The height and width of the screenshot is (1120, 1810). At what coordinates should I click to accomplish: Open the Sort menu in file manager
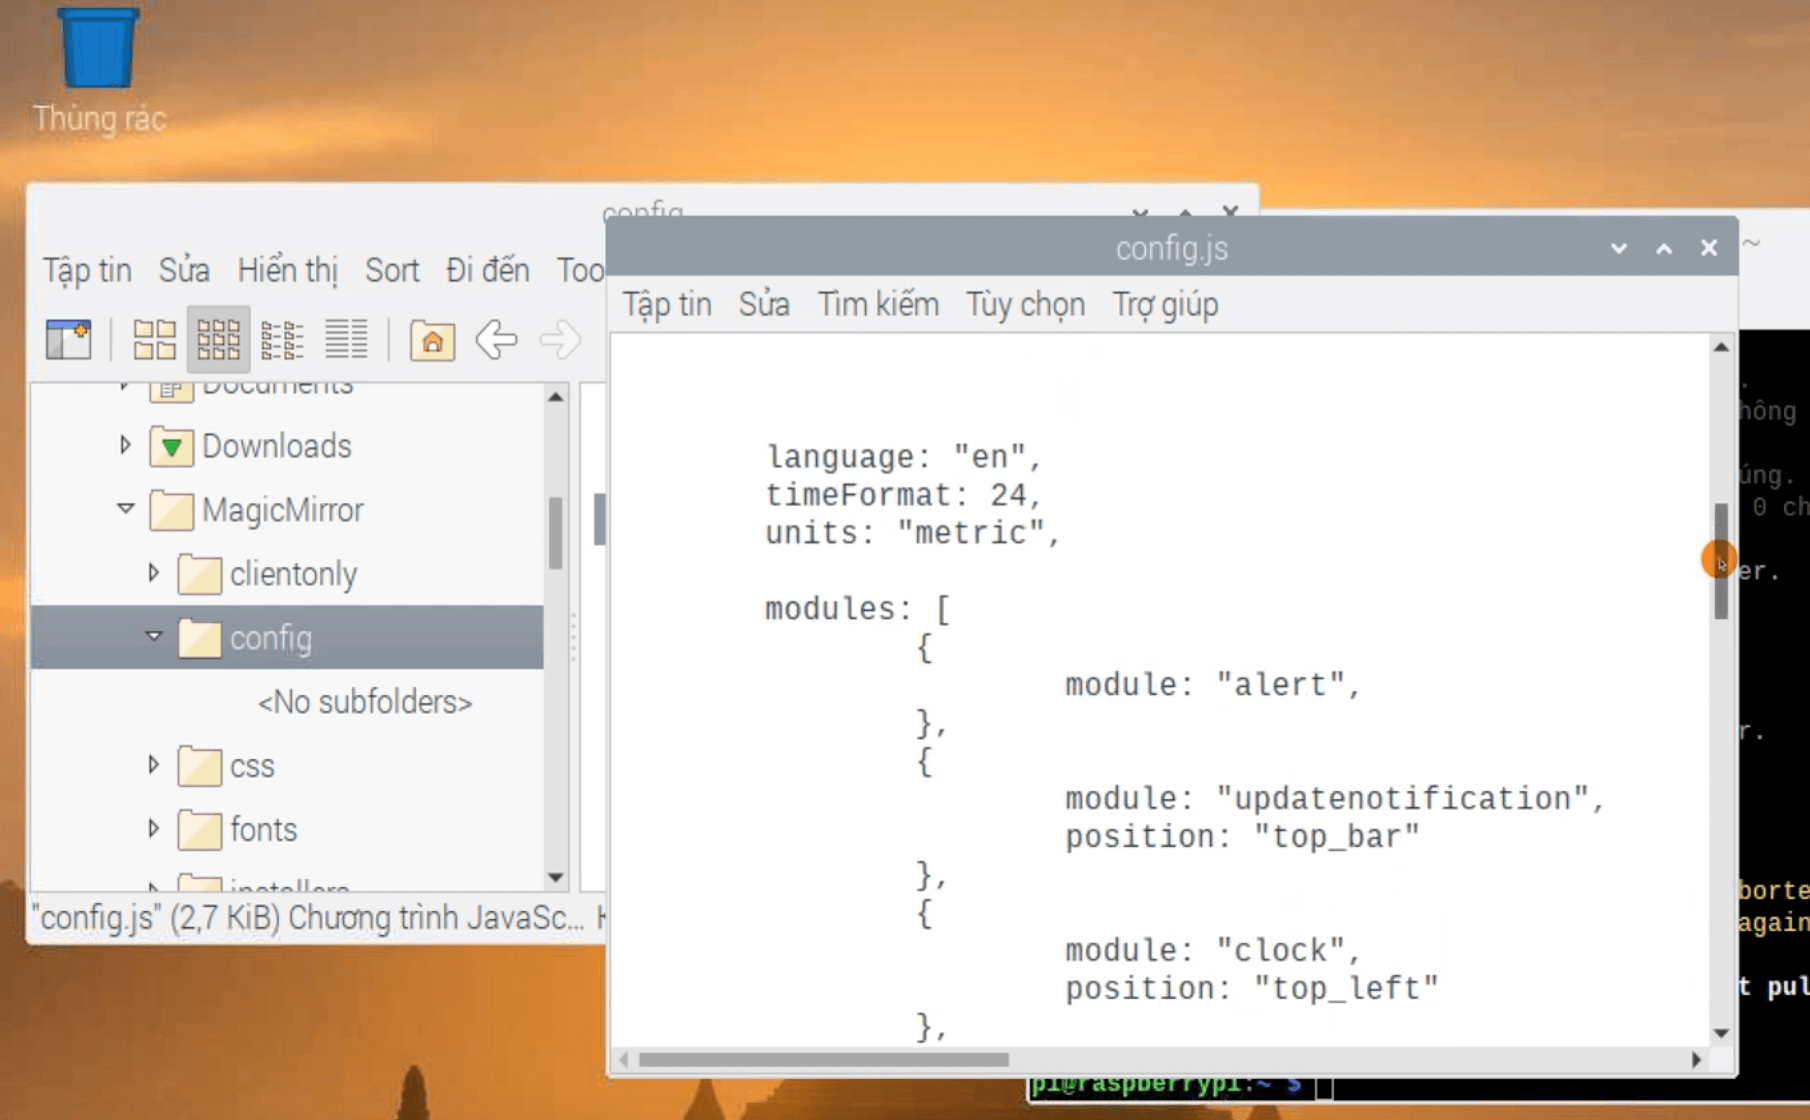[x=391, y=270]
